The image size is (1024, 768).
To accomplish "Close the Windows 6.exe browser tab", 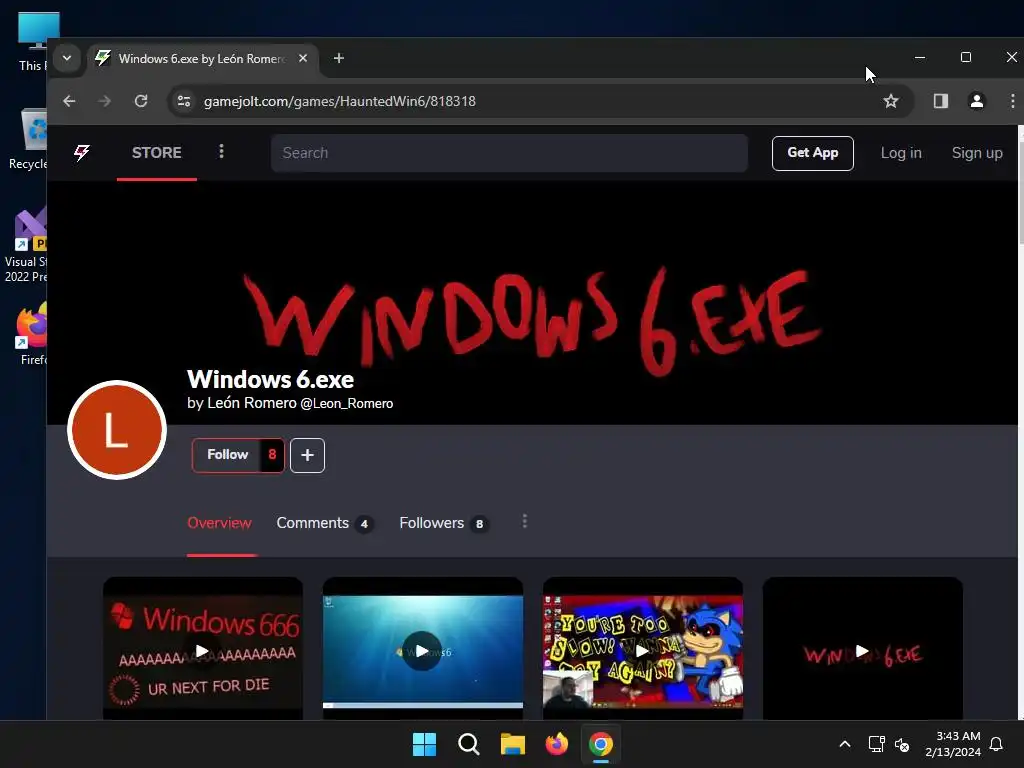I will (303, 58).
